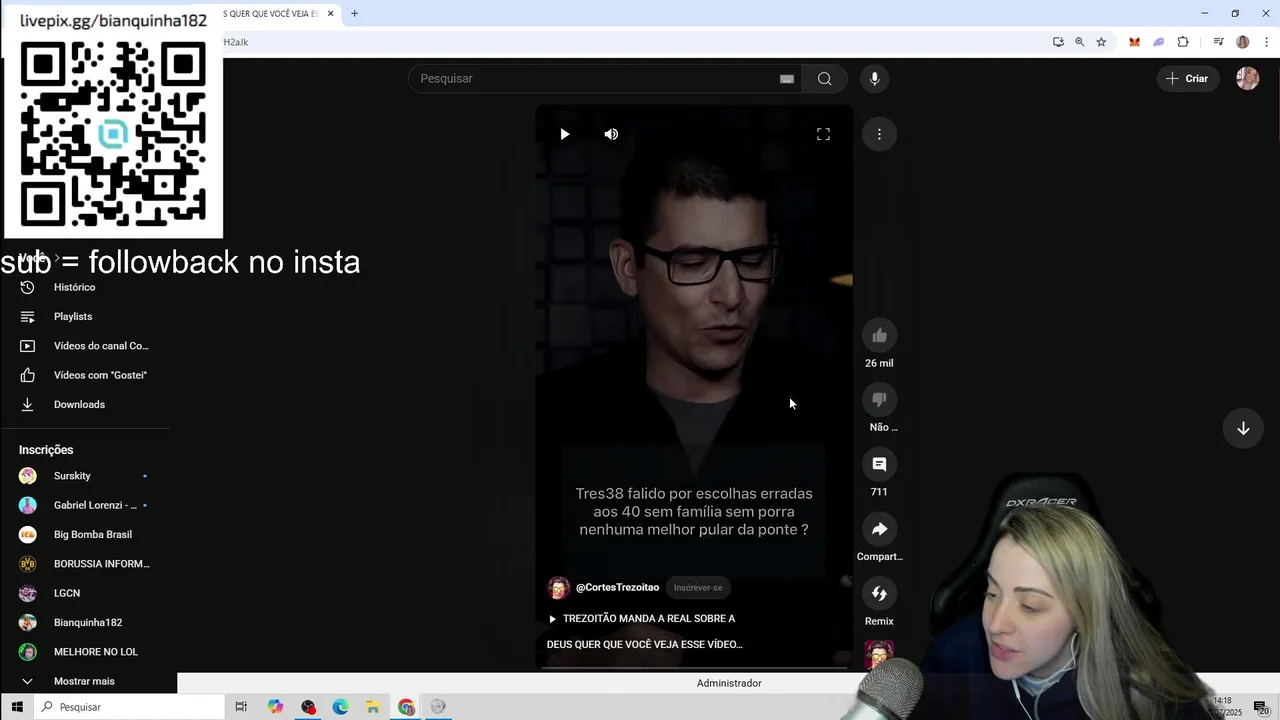The width and height of the screenshot is (1280, 720).
Task: Open a new Chrome tab
Action: coord(354,14)
